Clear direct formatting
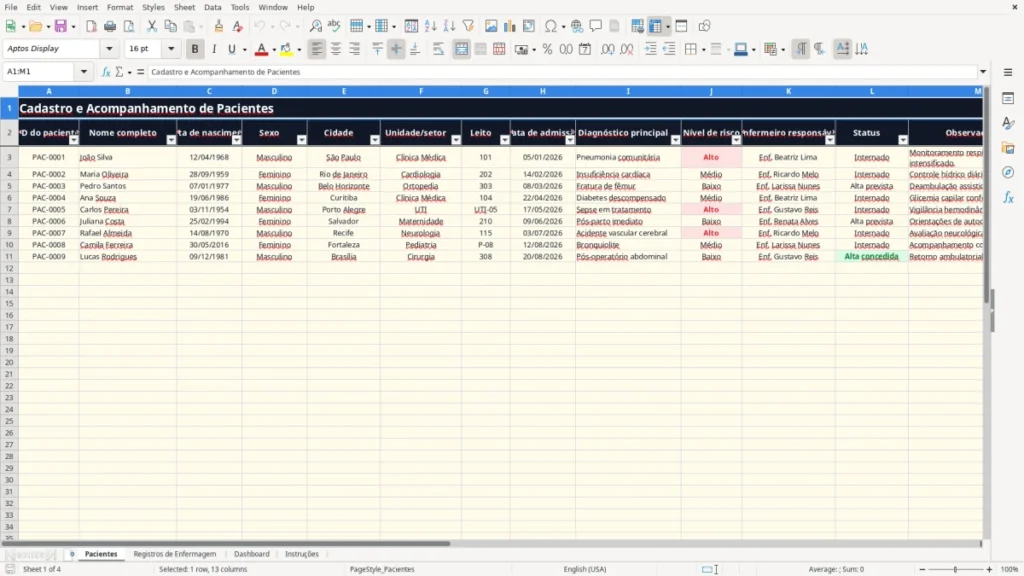 click(x=238, y=26)
